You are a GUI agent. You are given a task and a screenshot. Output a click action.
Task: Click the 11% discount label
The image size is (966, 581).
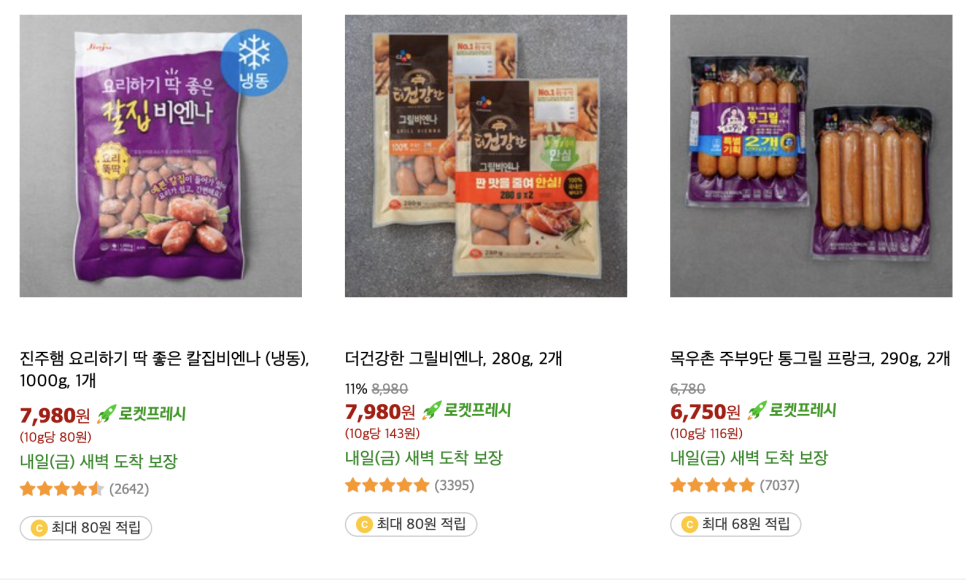356,389
